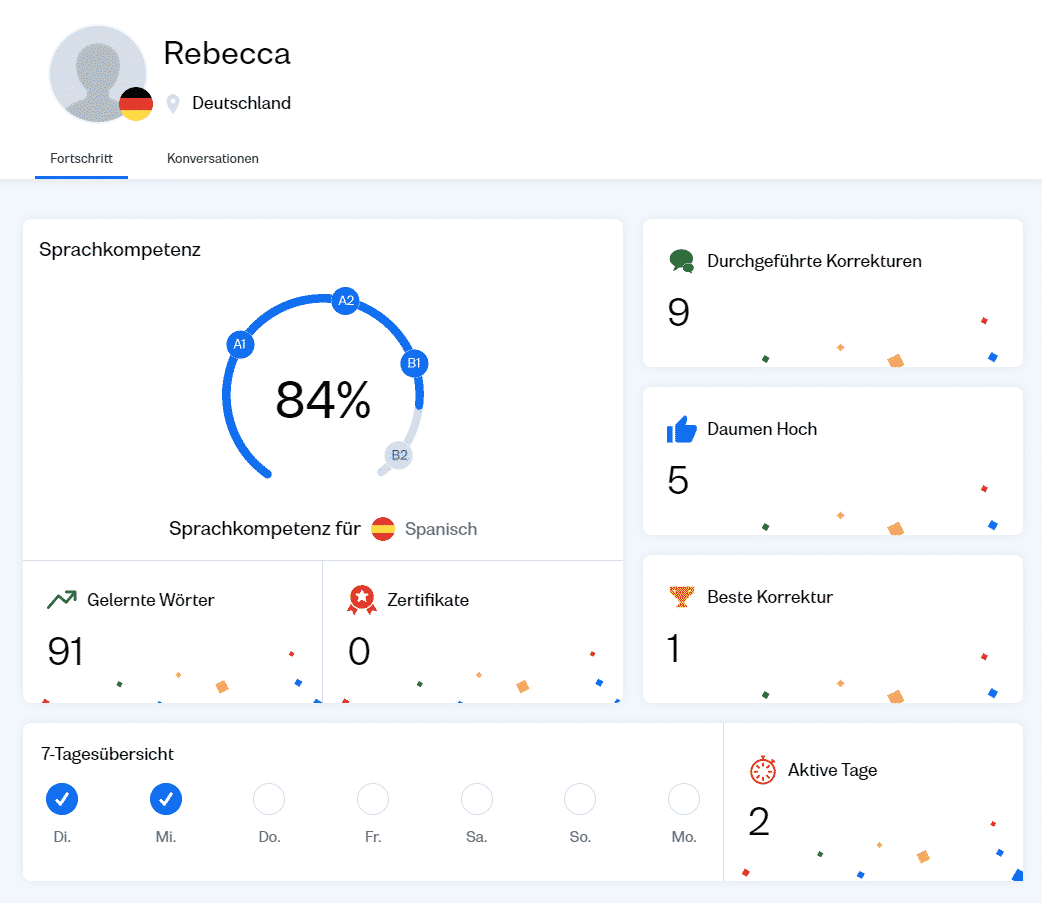
Task: Open the Fortschritt tab
Action: coord(81,158)
